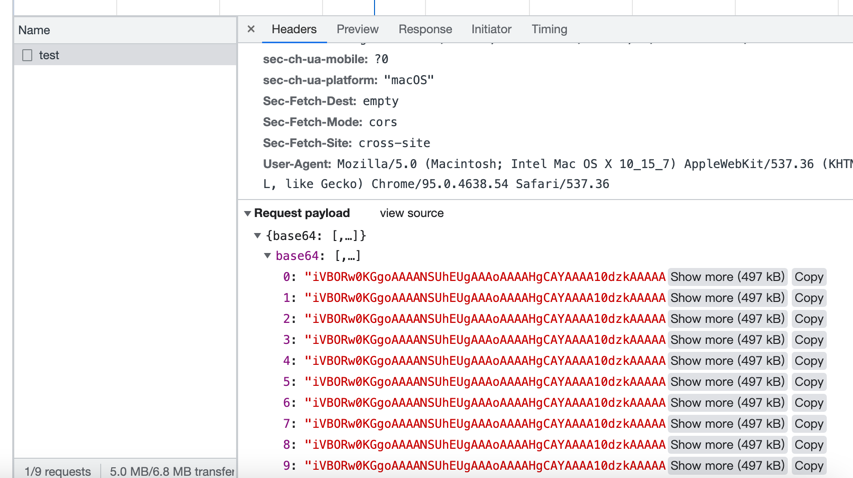
Task: Copy the base64 item 9 value
Action: tap(808, 466)
